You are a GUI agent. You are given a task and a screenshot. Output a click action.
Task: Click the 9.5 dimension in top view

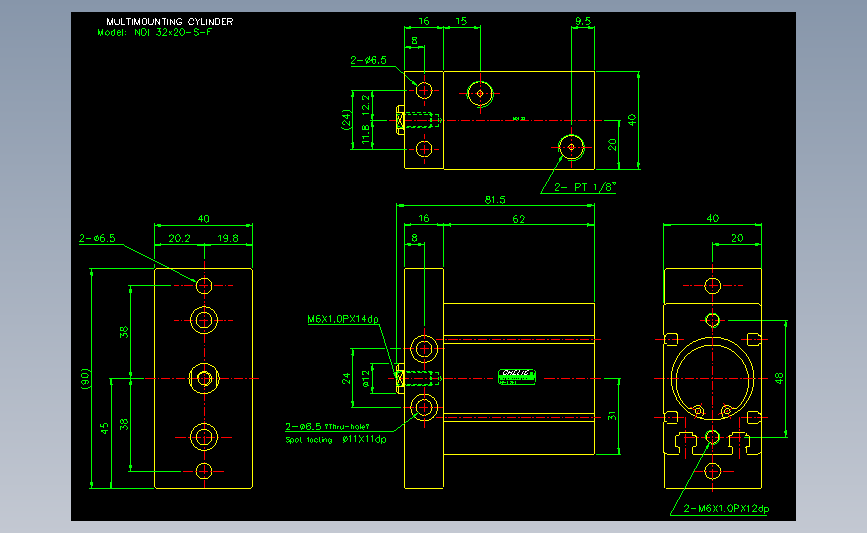coord(583,21)
